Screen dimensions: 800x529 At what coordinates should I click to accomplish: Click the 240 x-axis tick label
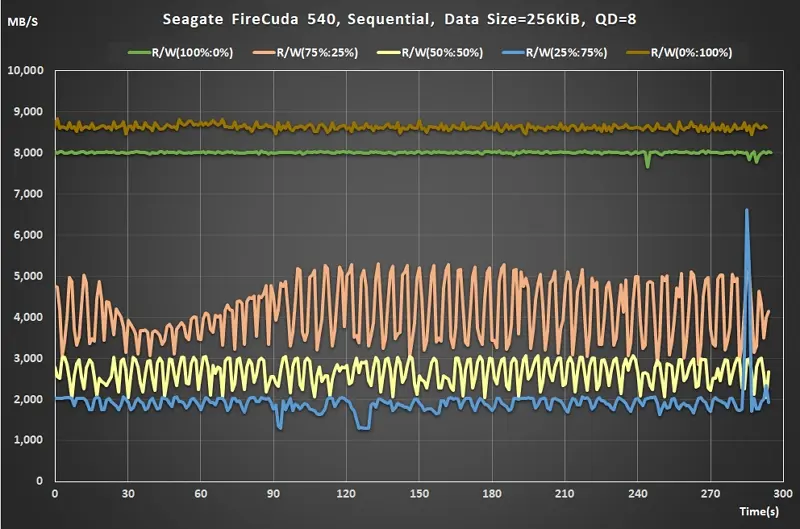click(x=638, y=494)
